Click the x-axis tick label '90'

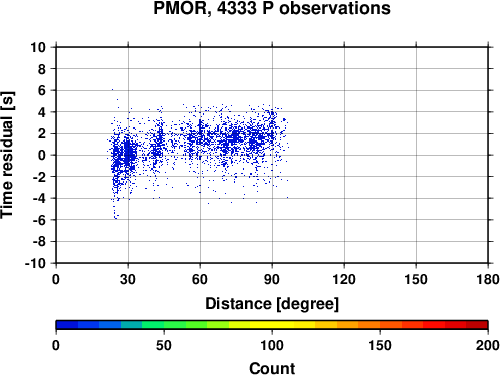click(272, 279)
